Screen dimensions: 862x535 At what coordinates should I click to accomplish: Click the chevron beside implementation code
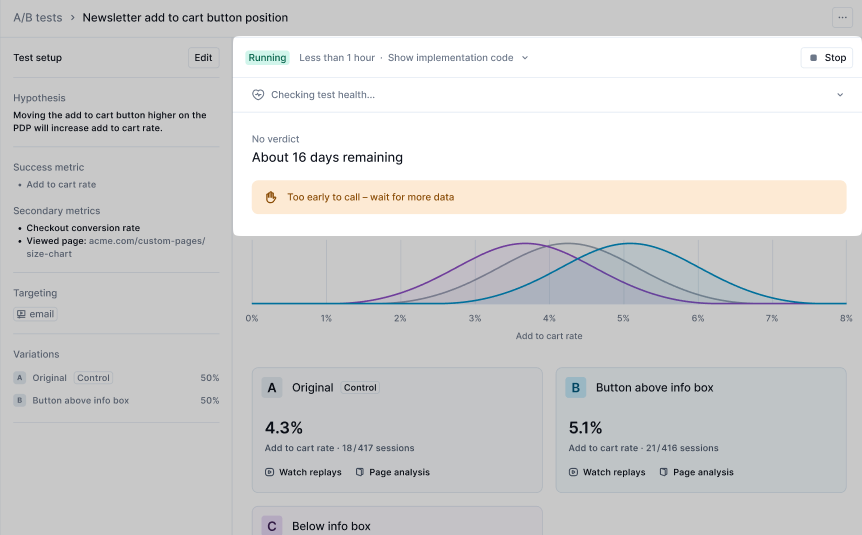click(x=525, y=58)
